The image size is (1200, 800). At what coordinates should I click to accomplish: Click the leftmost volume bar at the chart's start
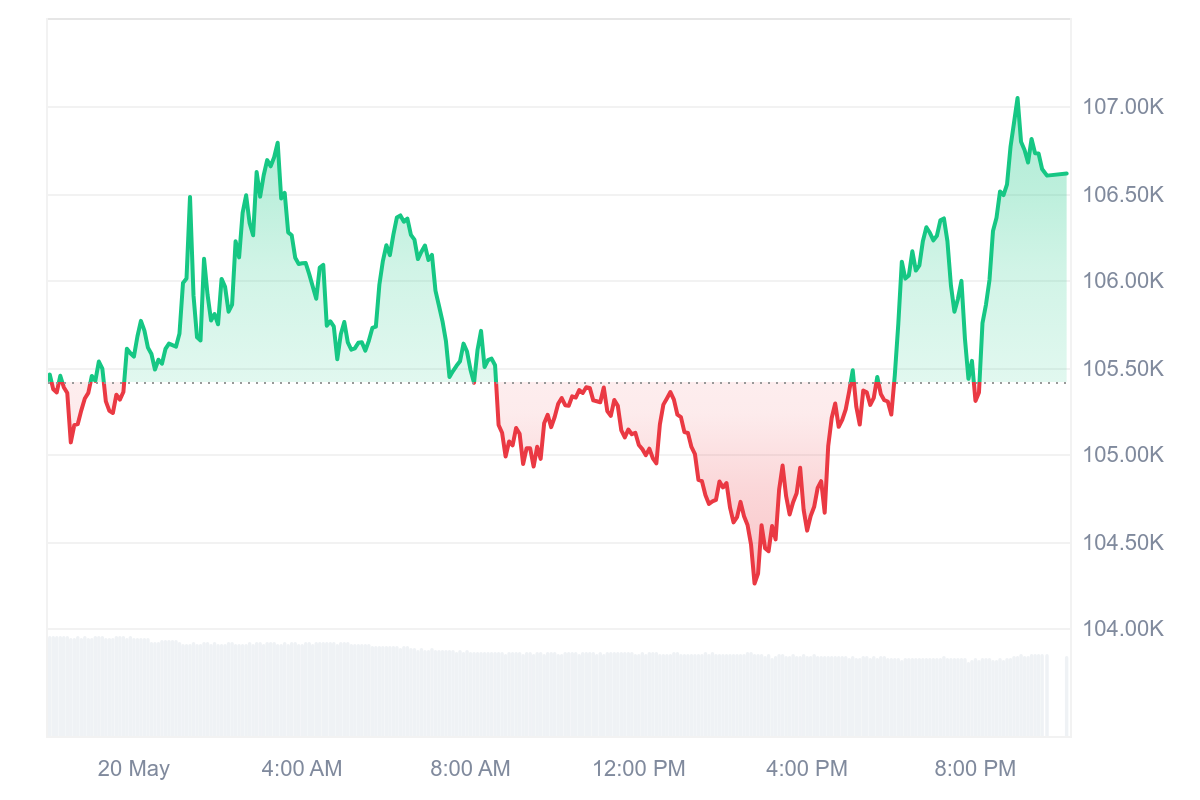(x=49, y=687)
